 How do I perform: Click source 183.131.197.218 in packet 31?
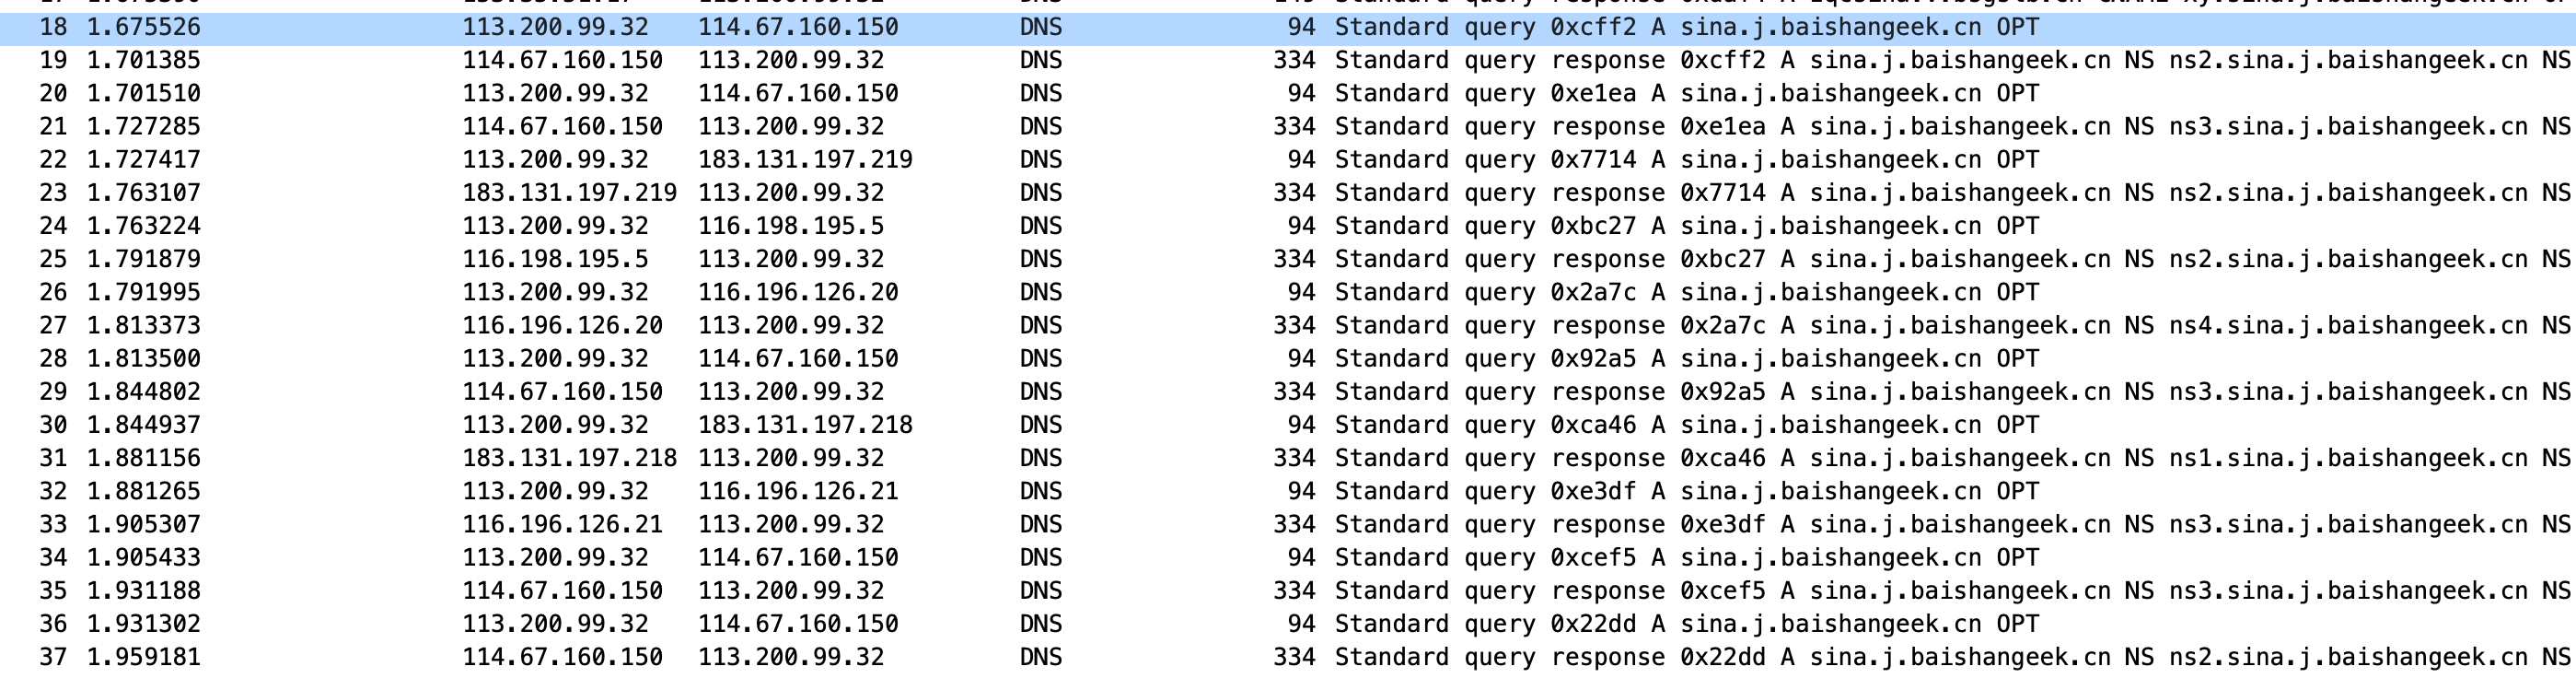(569, 458)
